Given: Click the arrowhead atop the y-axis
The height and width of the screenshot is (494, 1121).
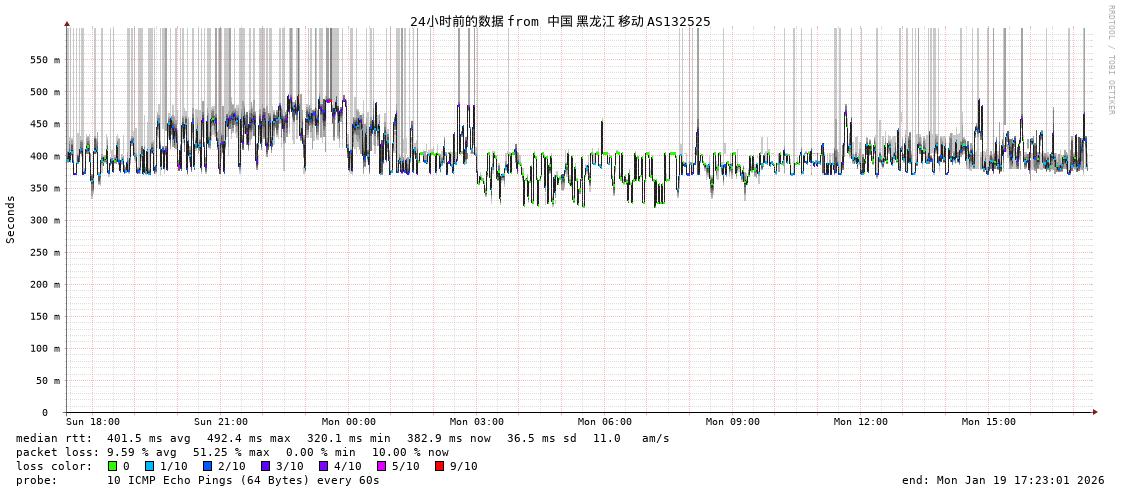Looking at the screenshot, I should pos(67,23).
